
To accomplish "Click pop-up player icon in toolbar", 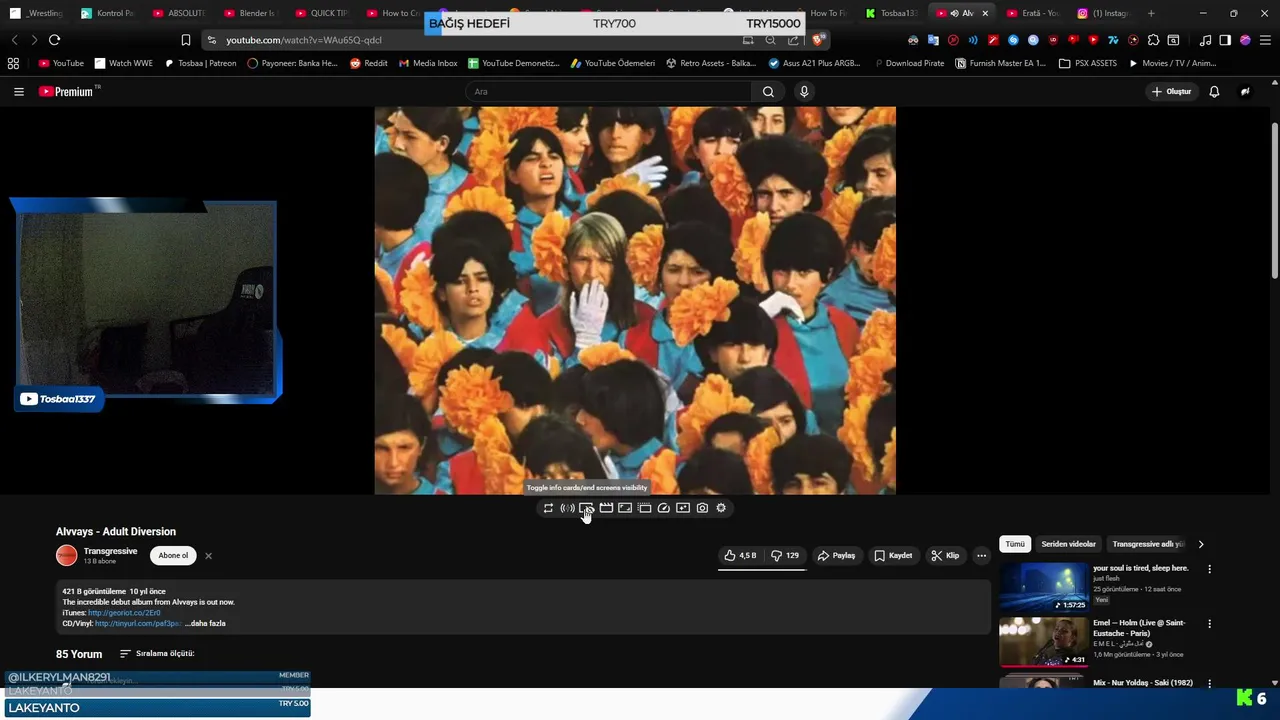I will (644, 508).
